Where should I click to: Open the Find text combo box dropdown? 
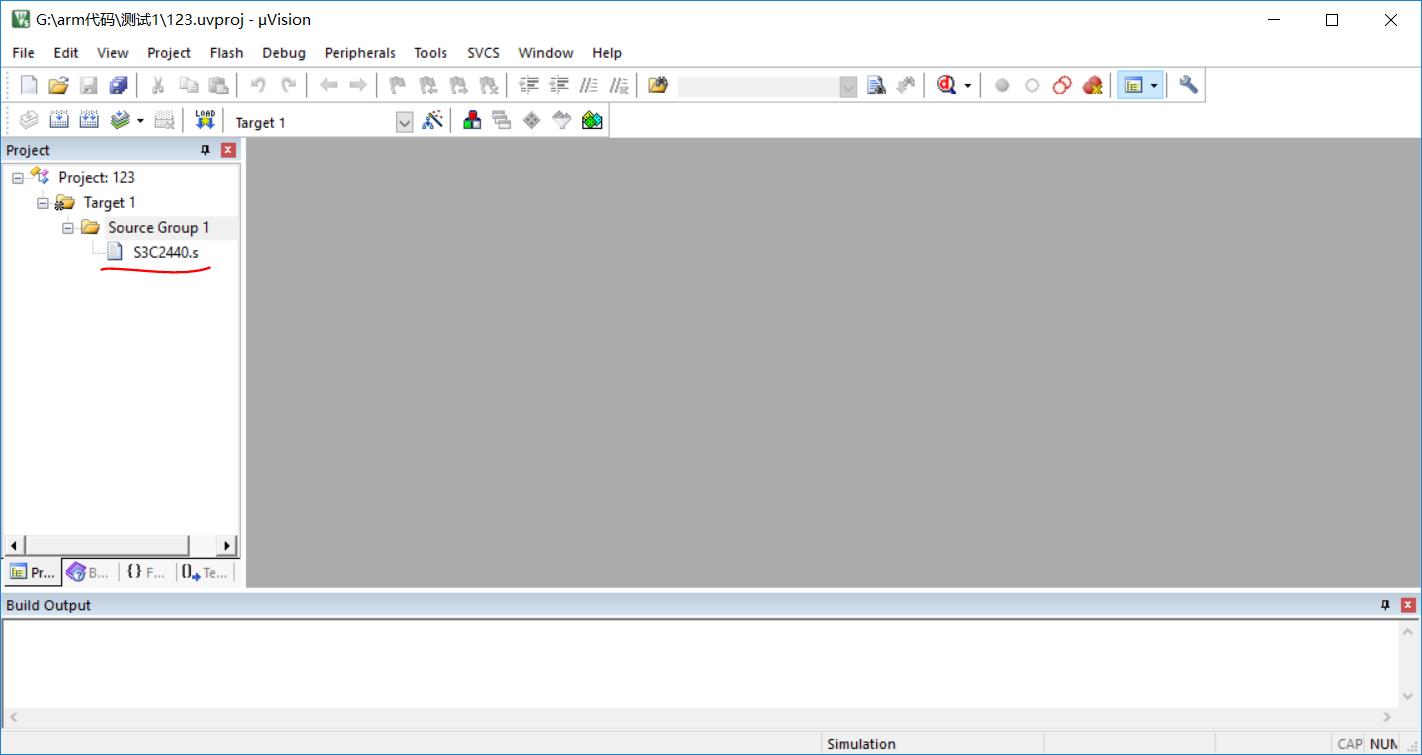[849, 87]
